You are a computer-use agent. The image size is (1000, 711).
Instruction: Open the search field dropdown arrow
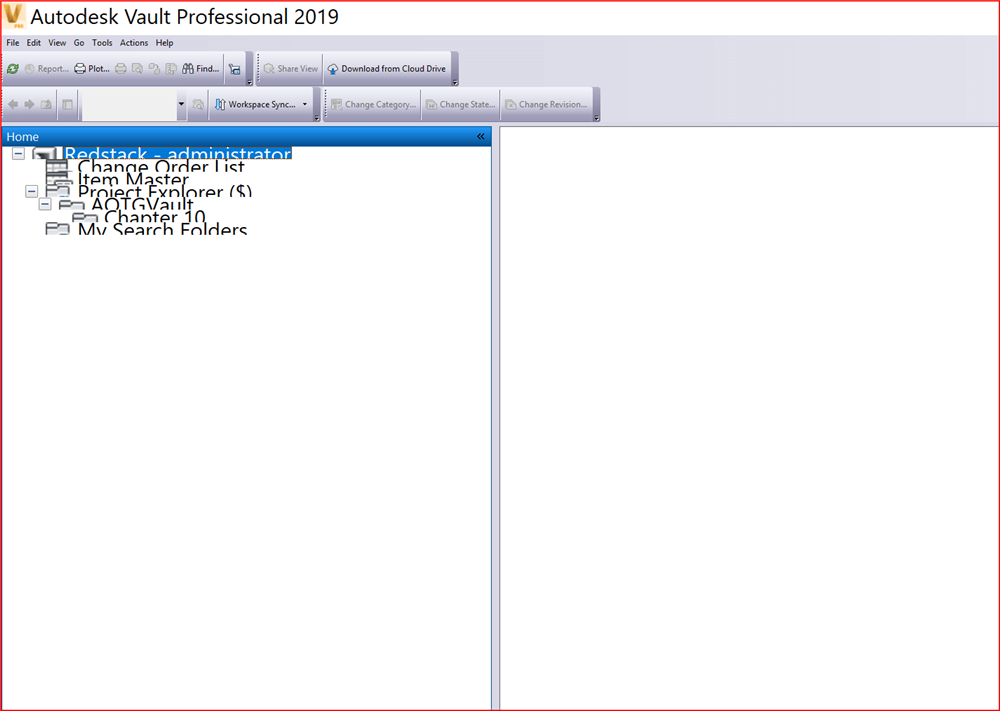click(181, 104)
